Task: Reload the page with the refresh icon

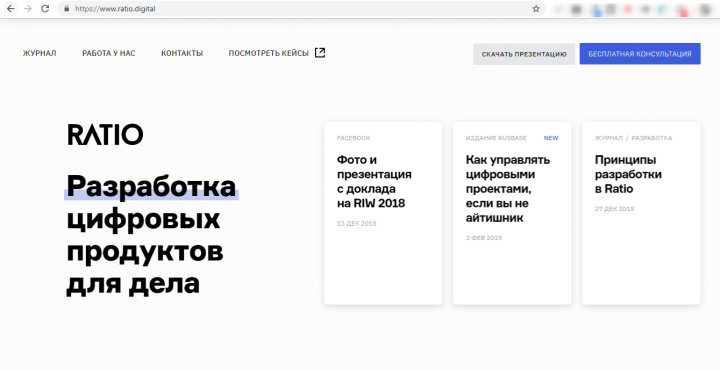Action: (45, 9)
